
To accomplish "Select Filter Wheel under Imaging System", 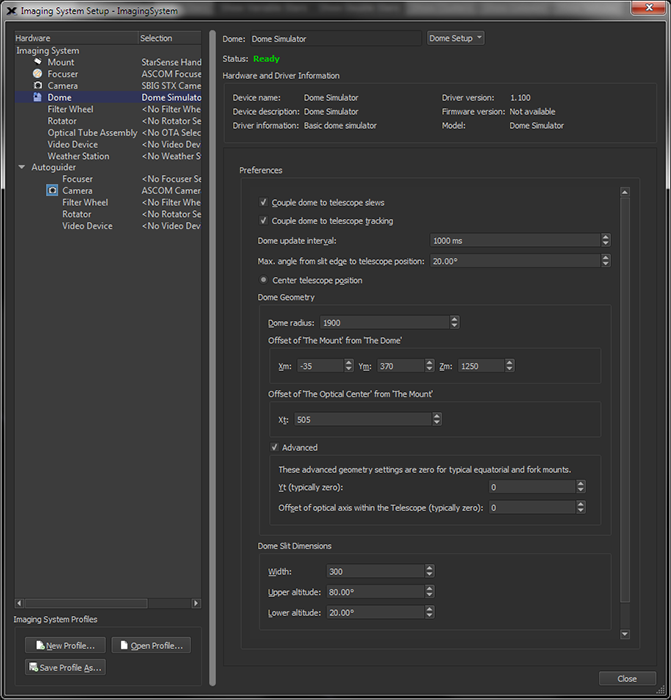I will (70, 110).
